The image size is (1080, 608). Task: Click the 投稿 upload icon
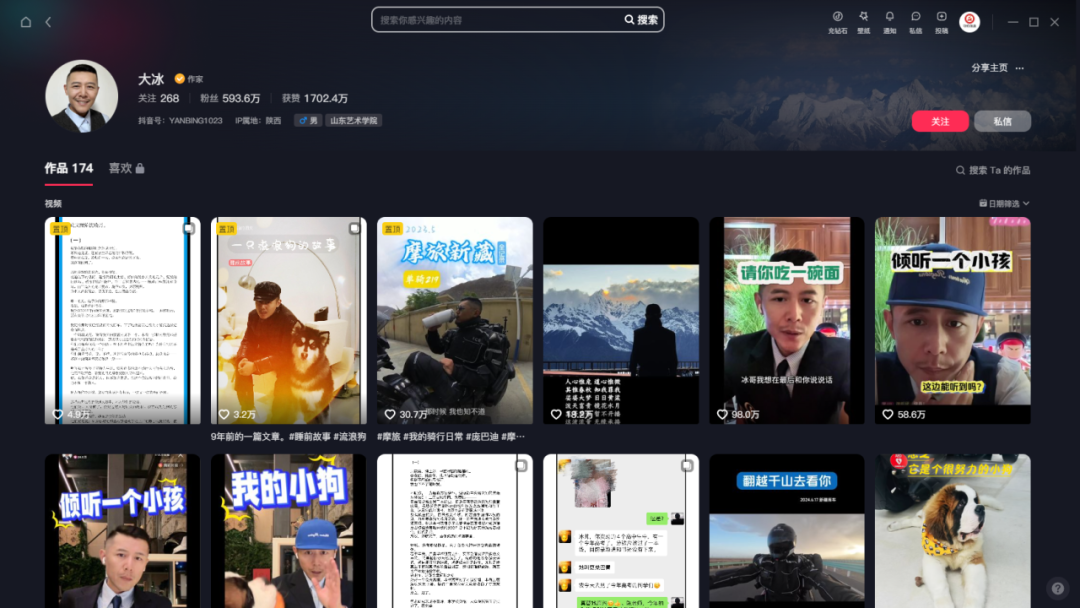coord(941,21)
